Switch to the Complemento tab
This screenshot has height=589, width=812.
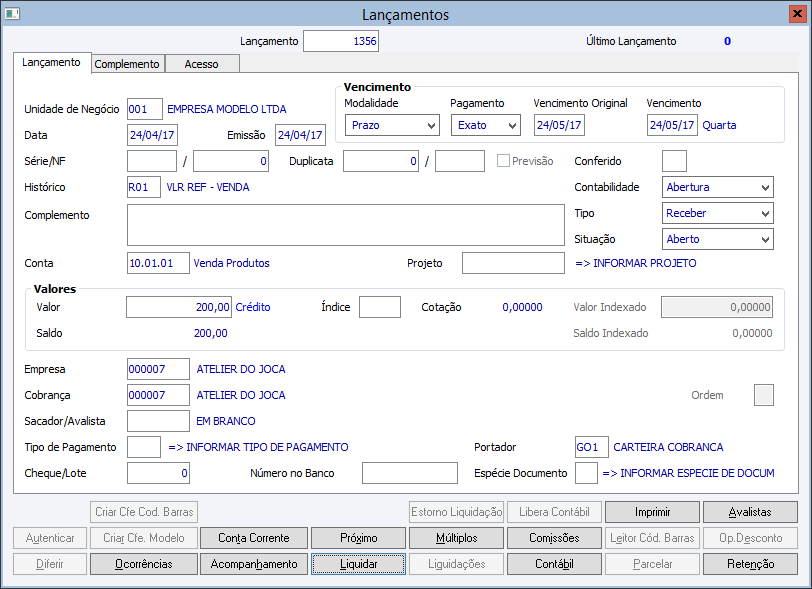coord(127,64)
